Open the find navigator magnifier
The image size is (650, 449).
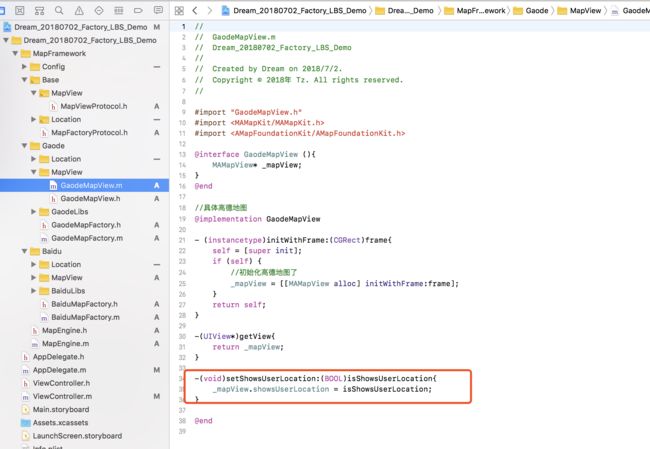(x=59, y=10)
